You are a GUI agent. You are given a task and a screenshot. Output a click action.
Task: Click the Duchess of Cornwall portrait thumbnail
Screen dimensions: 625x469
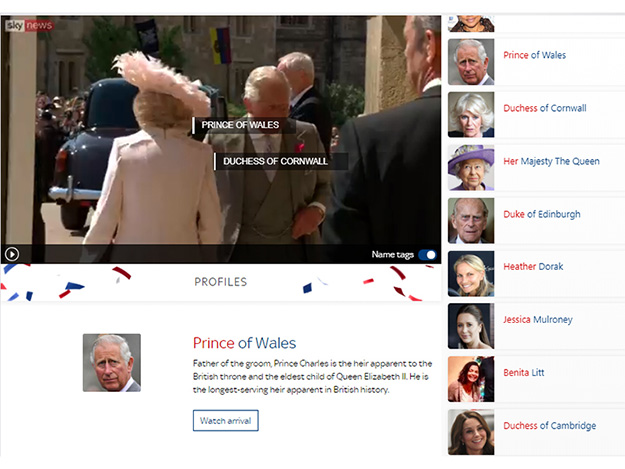tap(471, 115)
